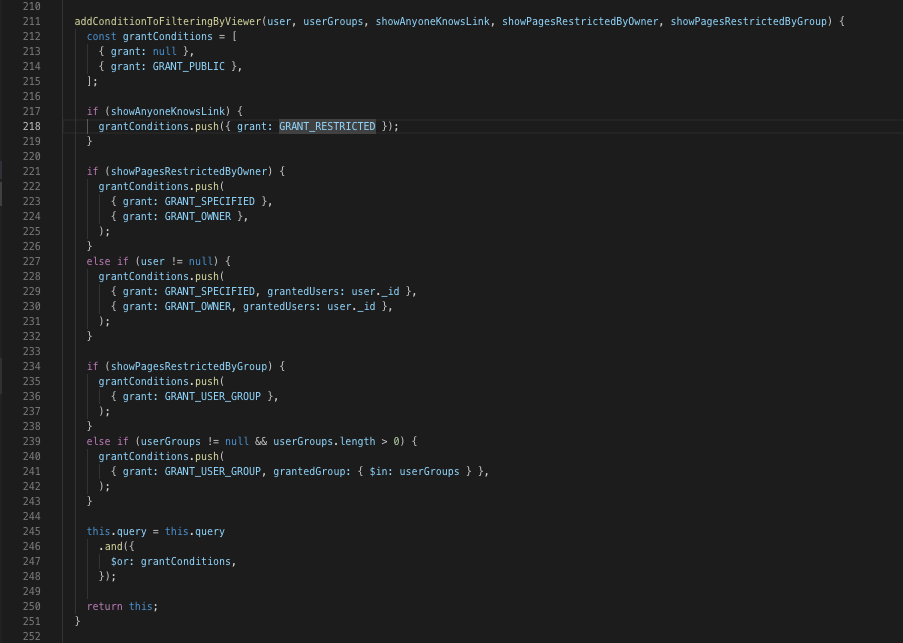Click userGroups.length on line 239
The image size is (903, 643).
[324, 442]
